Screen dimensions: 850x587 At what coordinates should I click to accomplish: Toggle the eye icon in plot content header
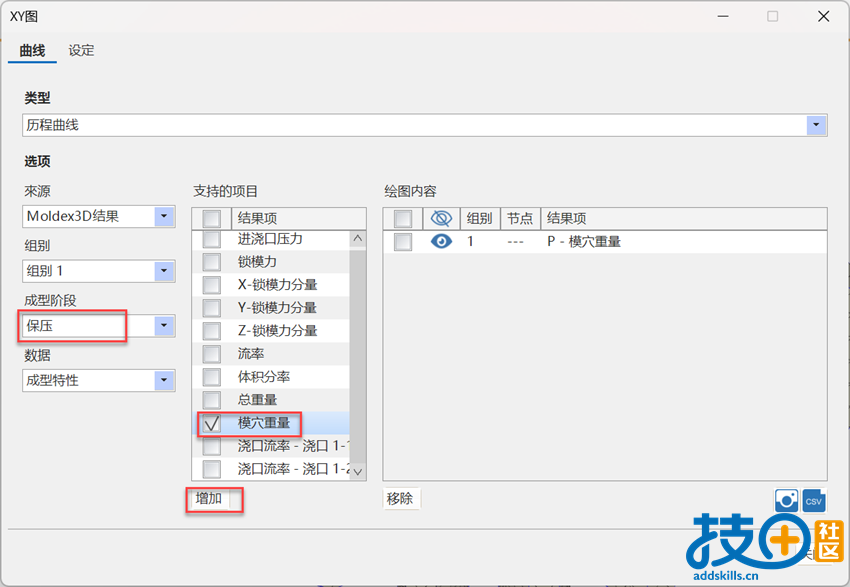pyautogui.click(x=441, y=218)
